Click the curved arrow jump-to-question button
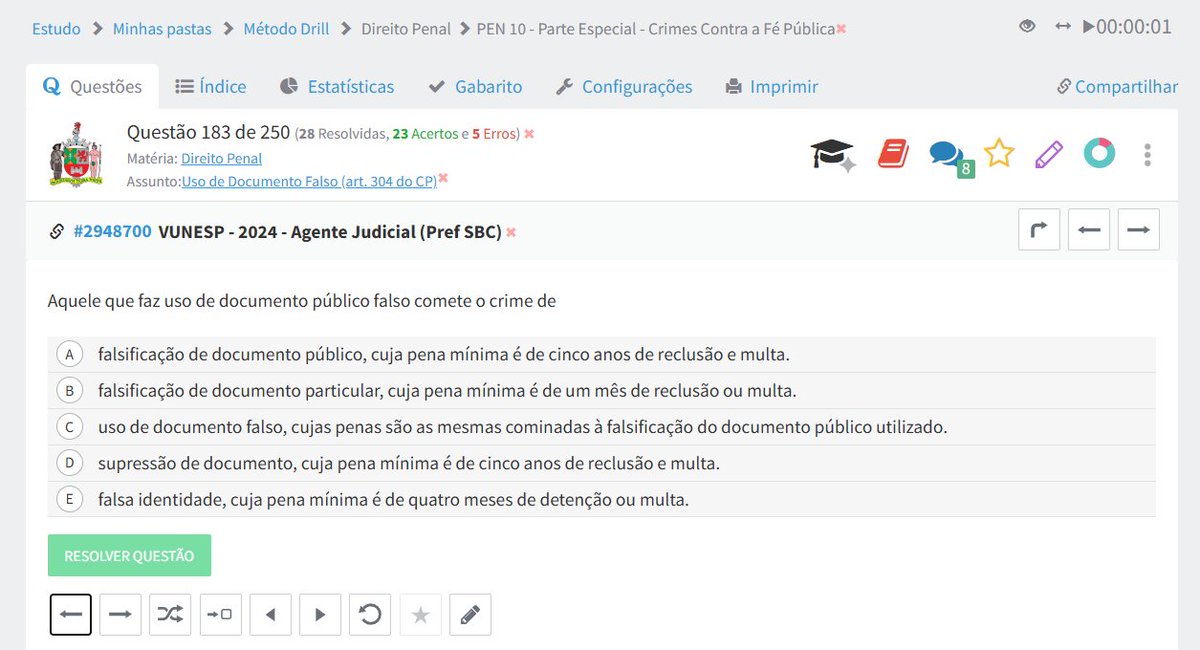The width and height of the screenshot is (1200, 650). click(x=1039, y=230)
